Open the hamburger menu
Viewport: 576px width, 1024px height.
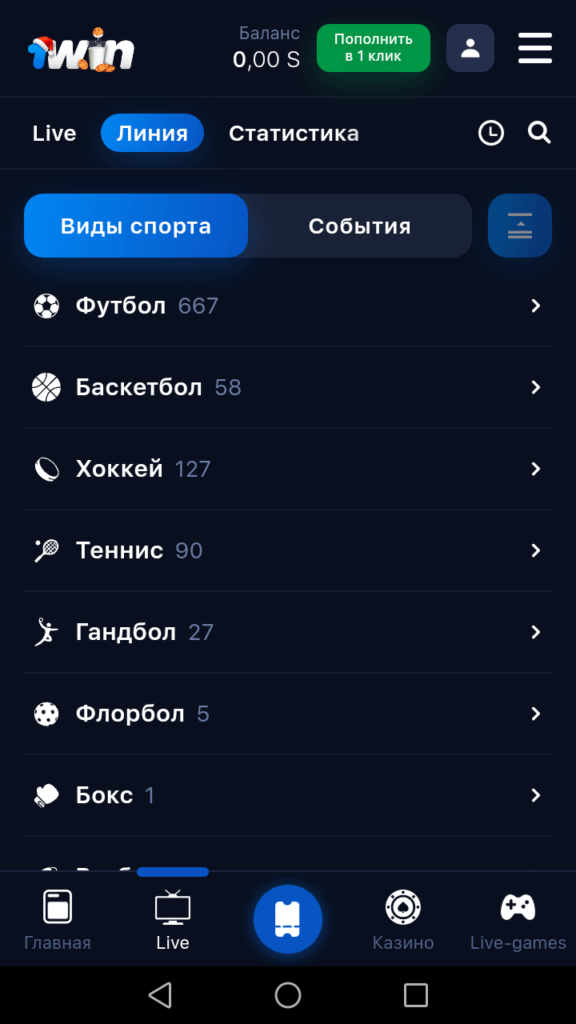tap(535, 48)
